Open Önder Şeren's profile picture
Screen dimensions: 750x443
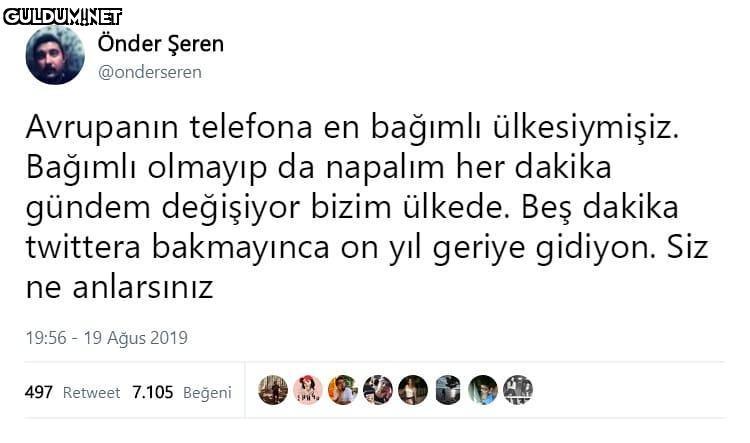tap(55, 56)
